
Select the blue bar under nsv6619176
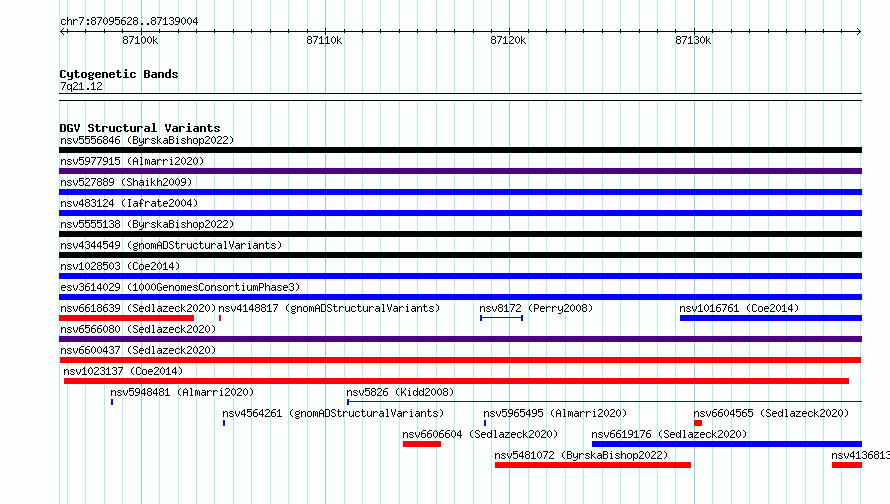pyautogui.click(x=727, y=444)
